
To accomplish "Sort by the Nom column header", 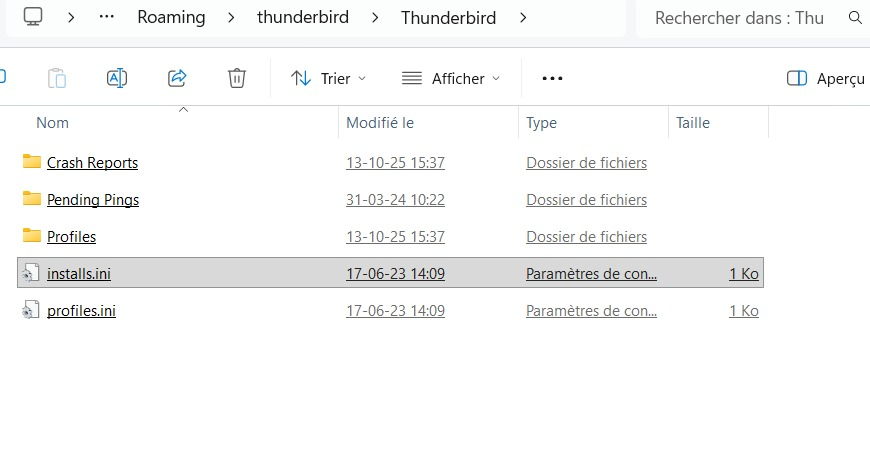I will [x=53, y=123].
